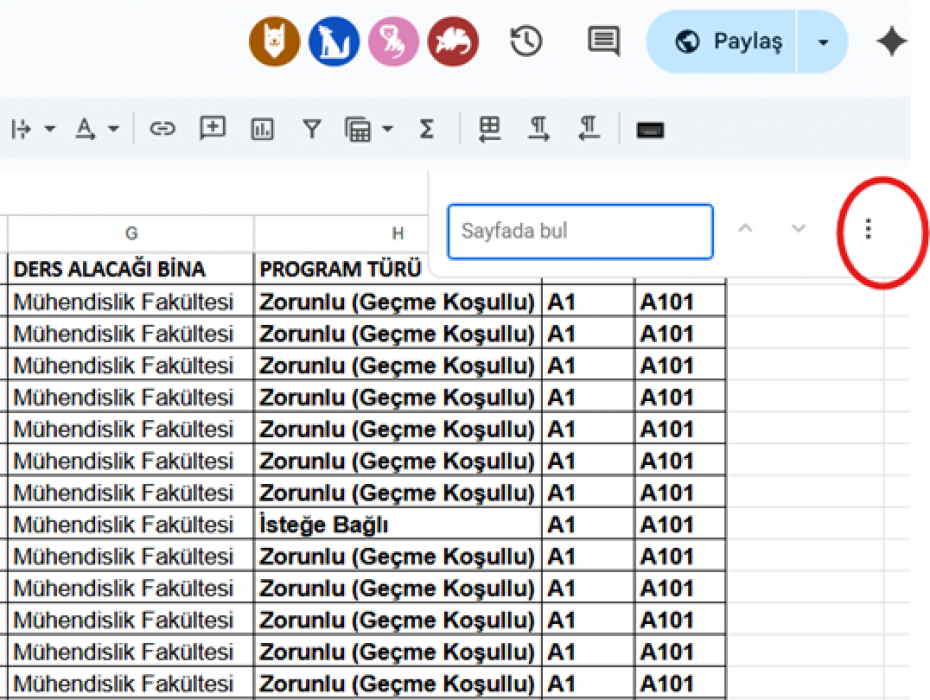
Task: Expand text rotation dropdown
Action: (113, 129)
